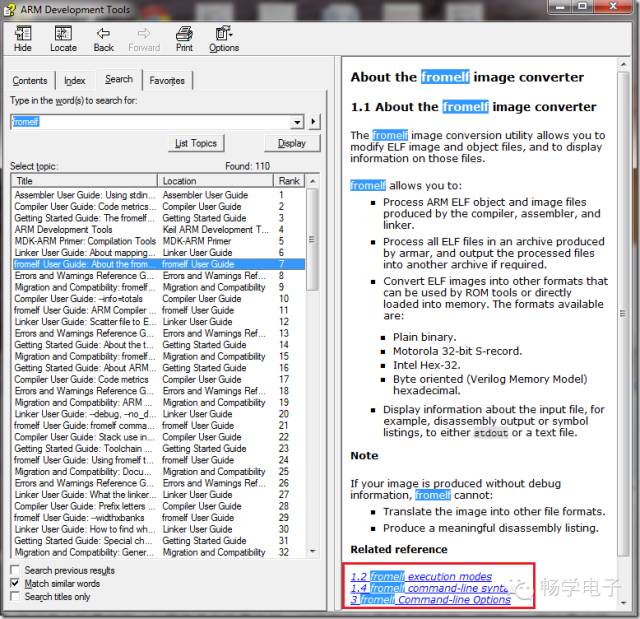Image resolution: width=640 pixels, height=619 pixels.
Task: Select fromelf User Guide: --widthxbanks result
Action: tap(158, 517)
